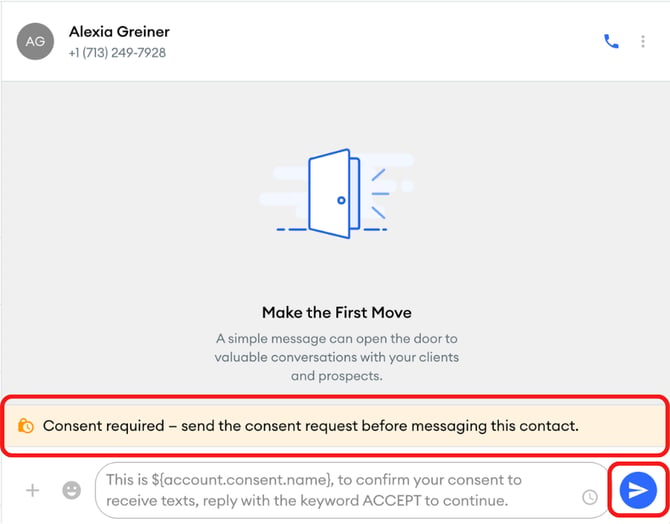Open the three-dot more options menu

tap(643, 41)
